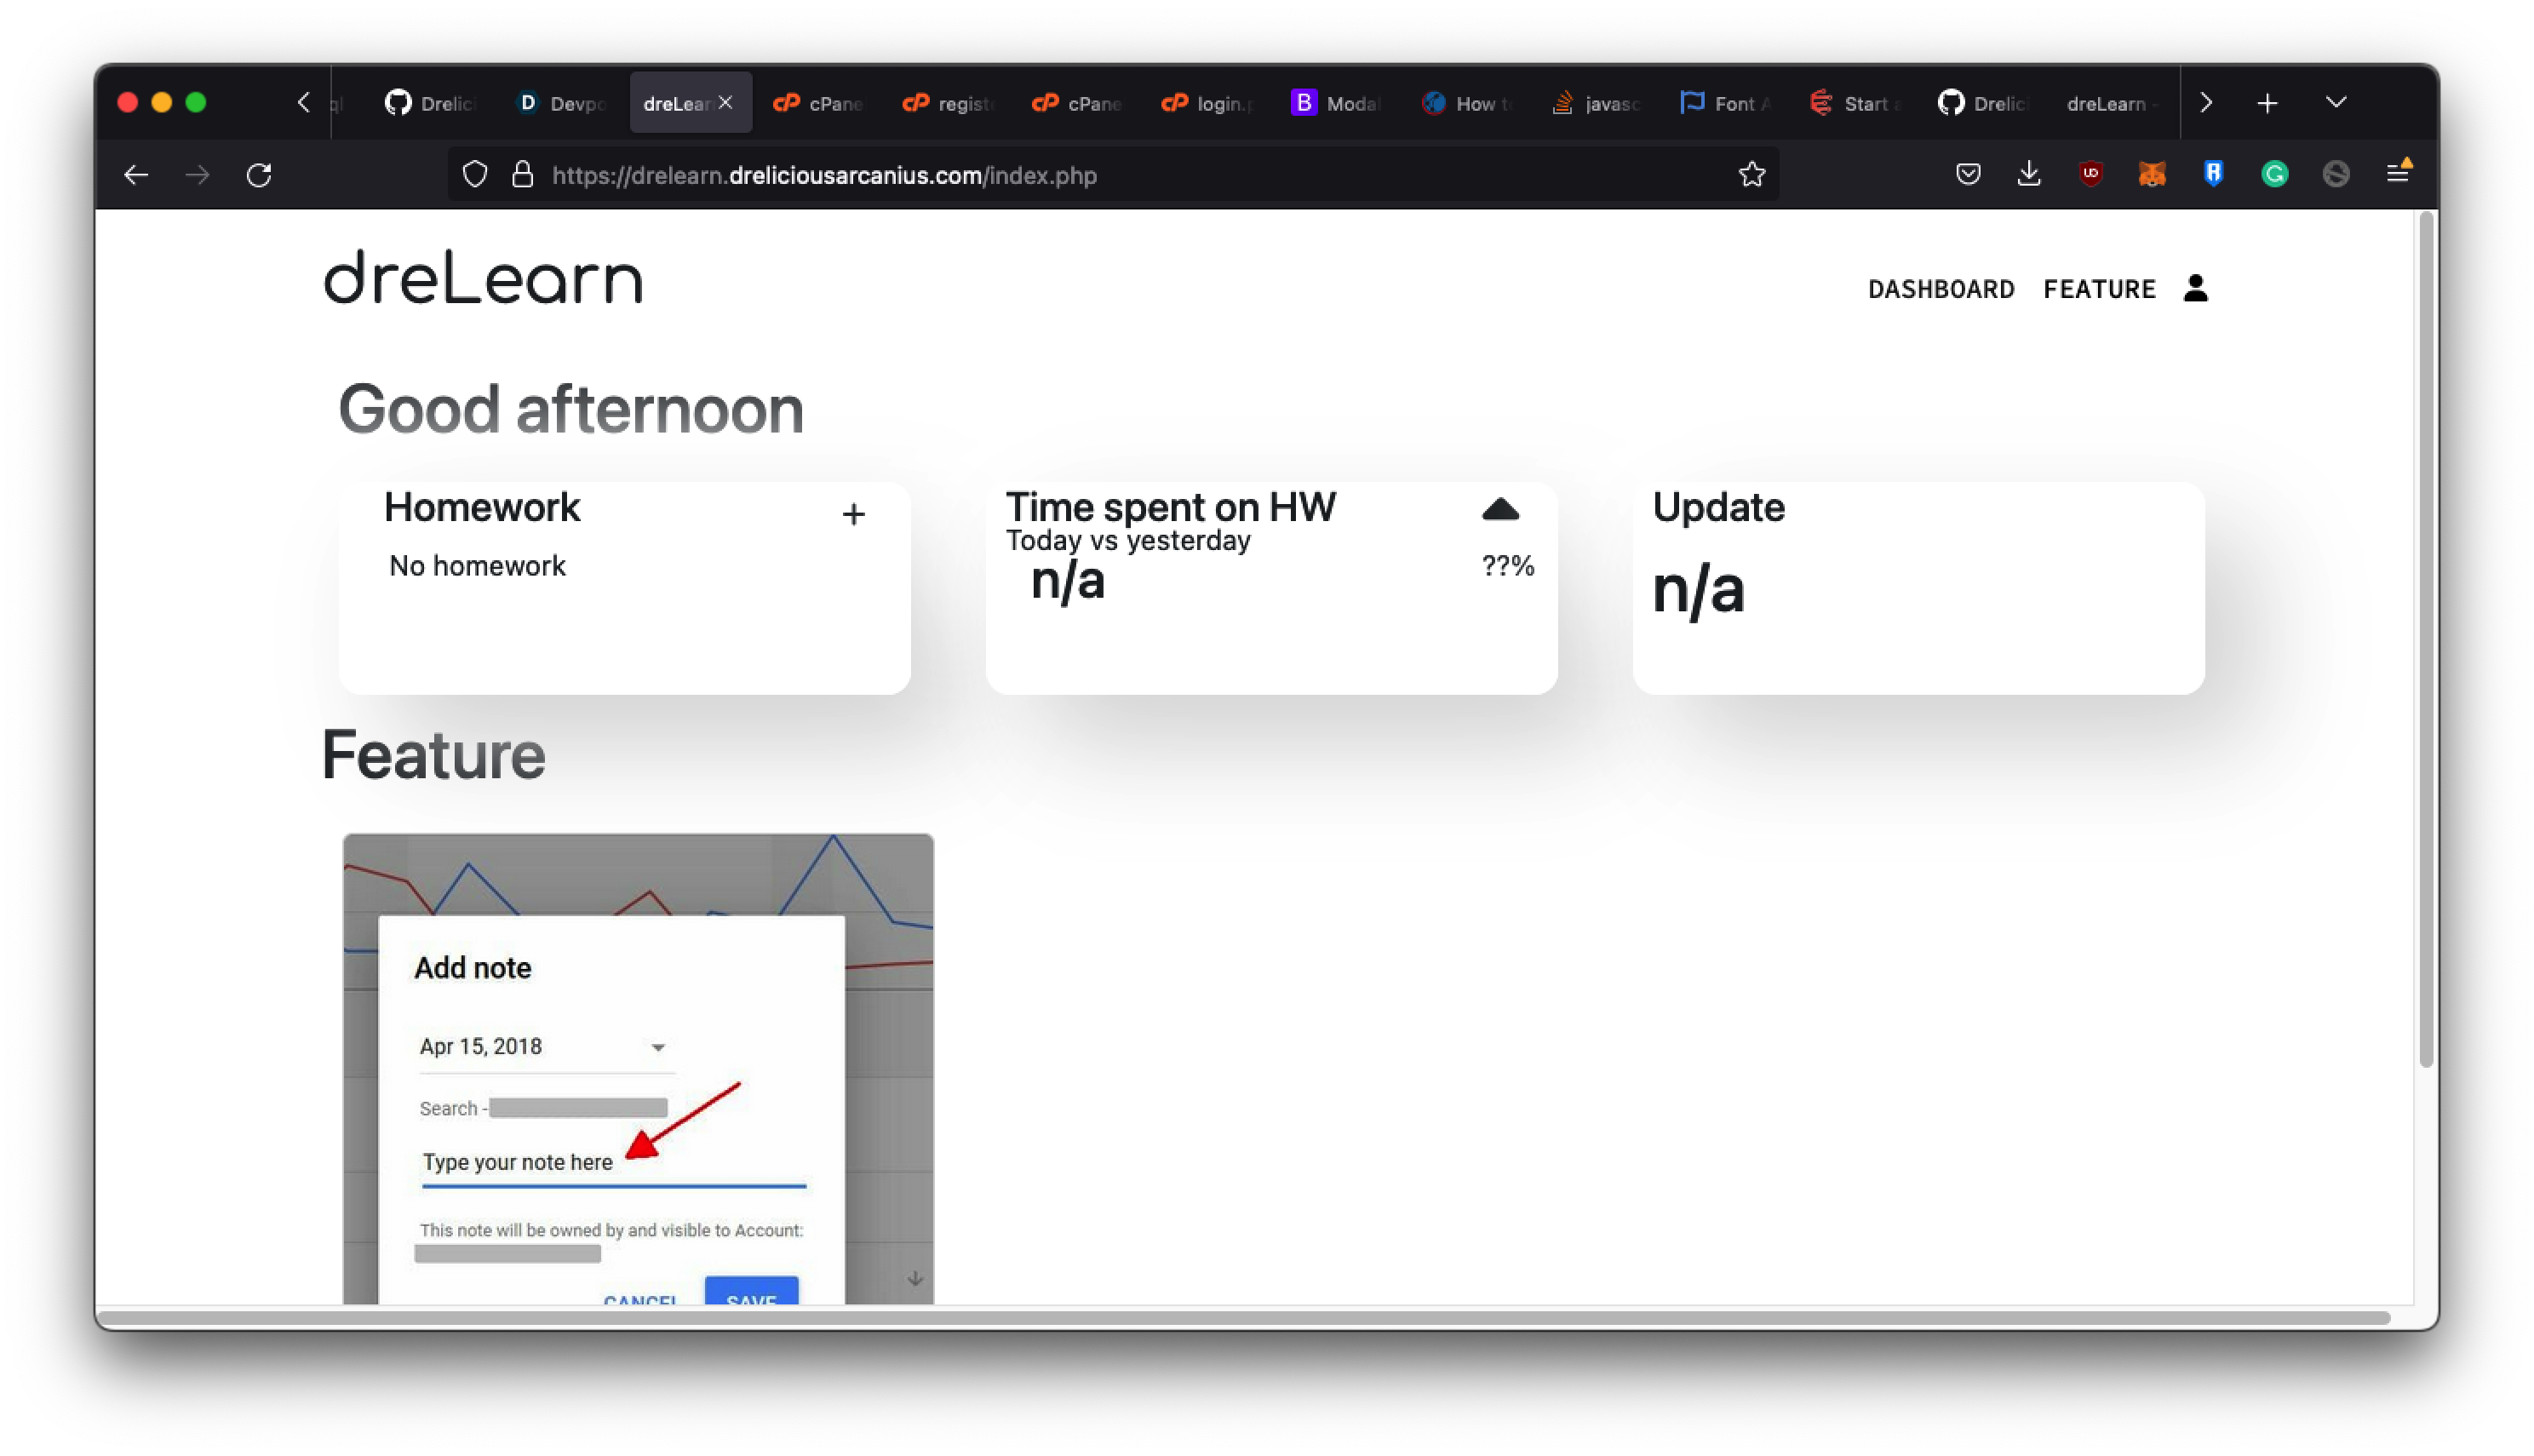Bookmark this page with the star icon
2534x1456 pixels.
(x=1751, y=175)
